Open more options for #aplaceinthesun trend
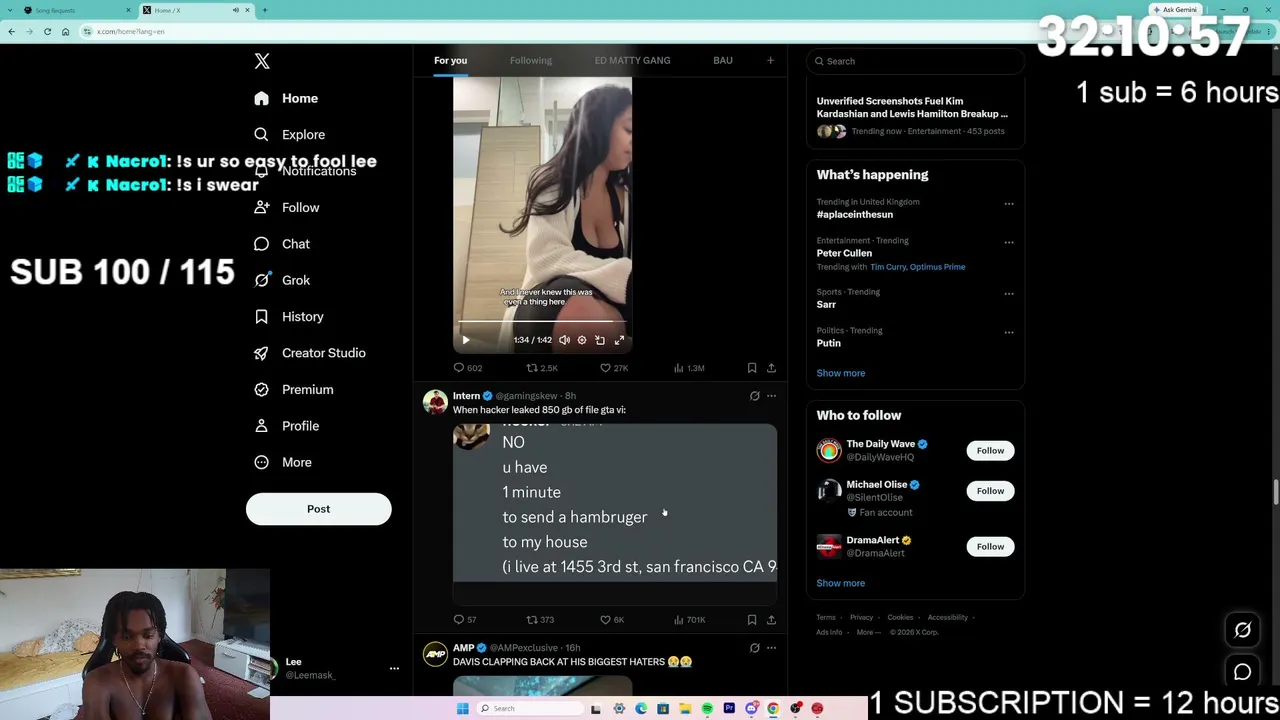Screen dimensions: 1280x720 click(1009, 204)
